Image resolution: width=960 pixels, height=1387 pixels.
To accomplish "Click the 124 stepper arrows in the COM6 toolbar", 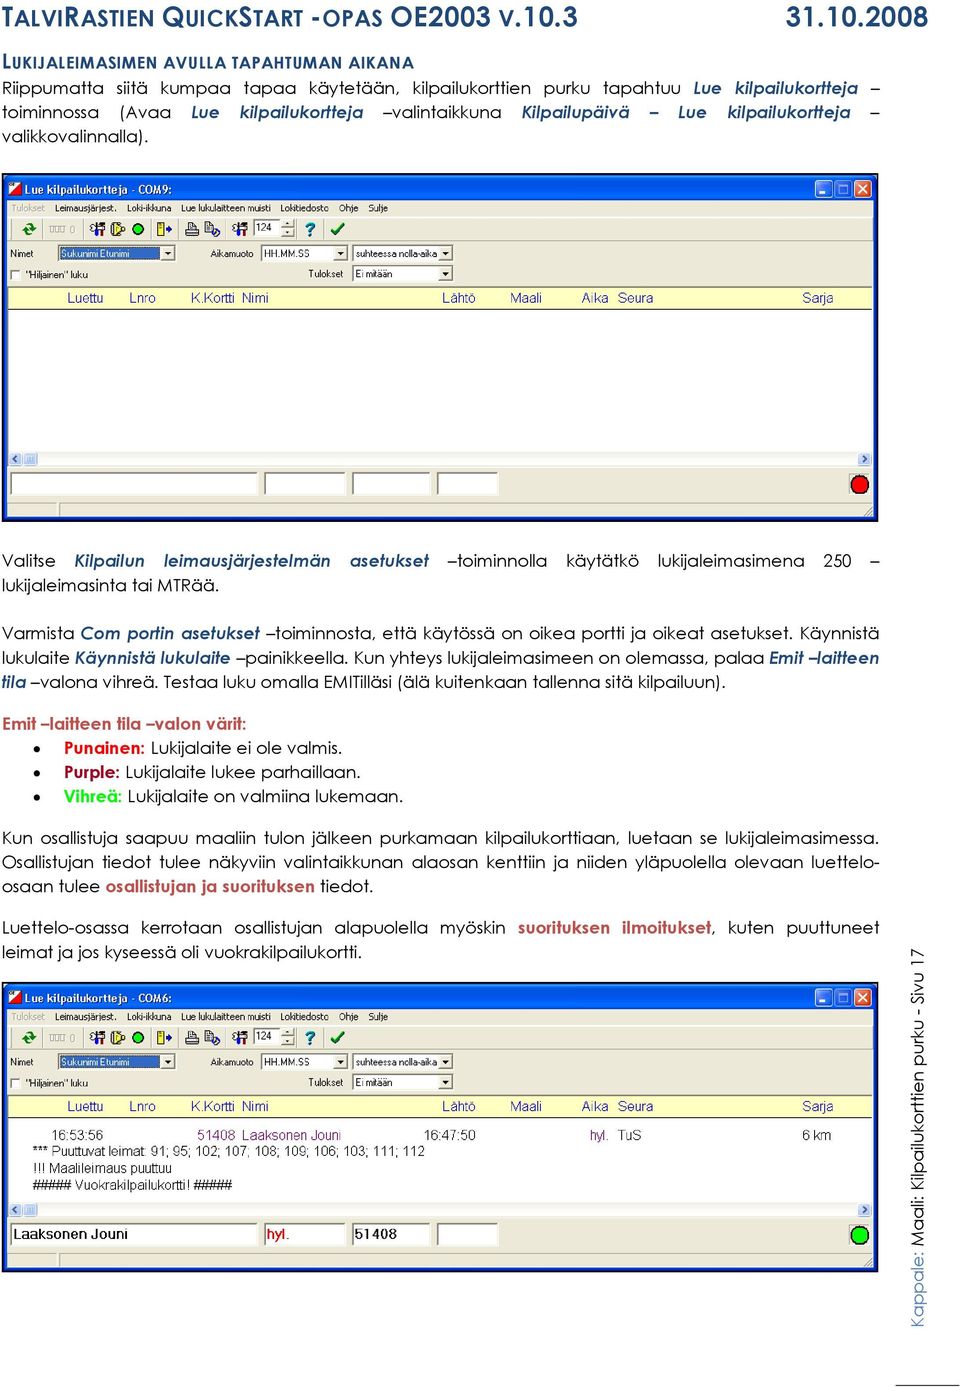I will coord(289,1038).
